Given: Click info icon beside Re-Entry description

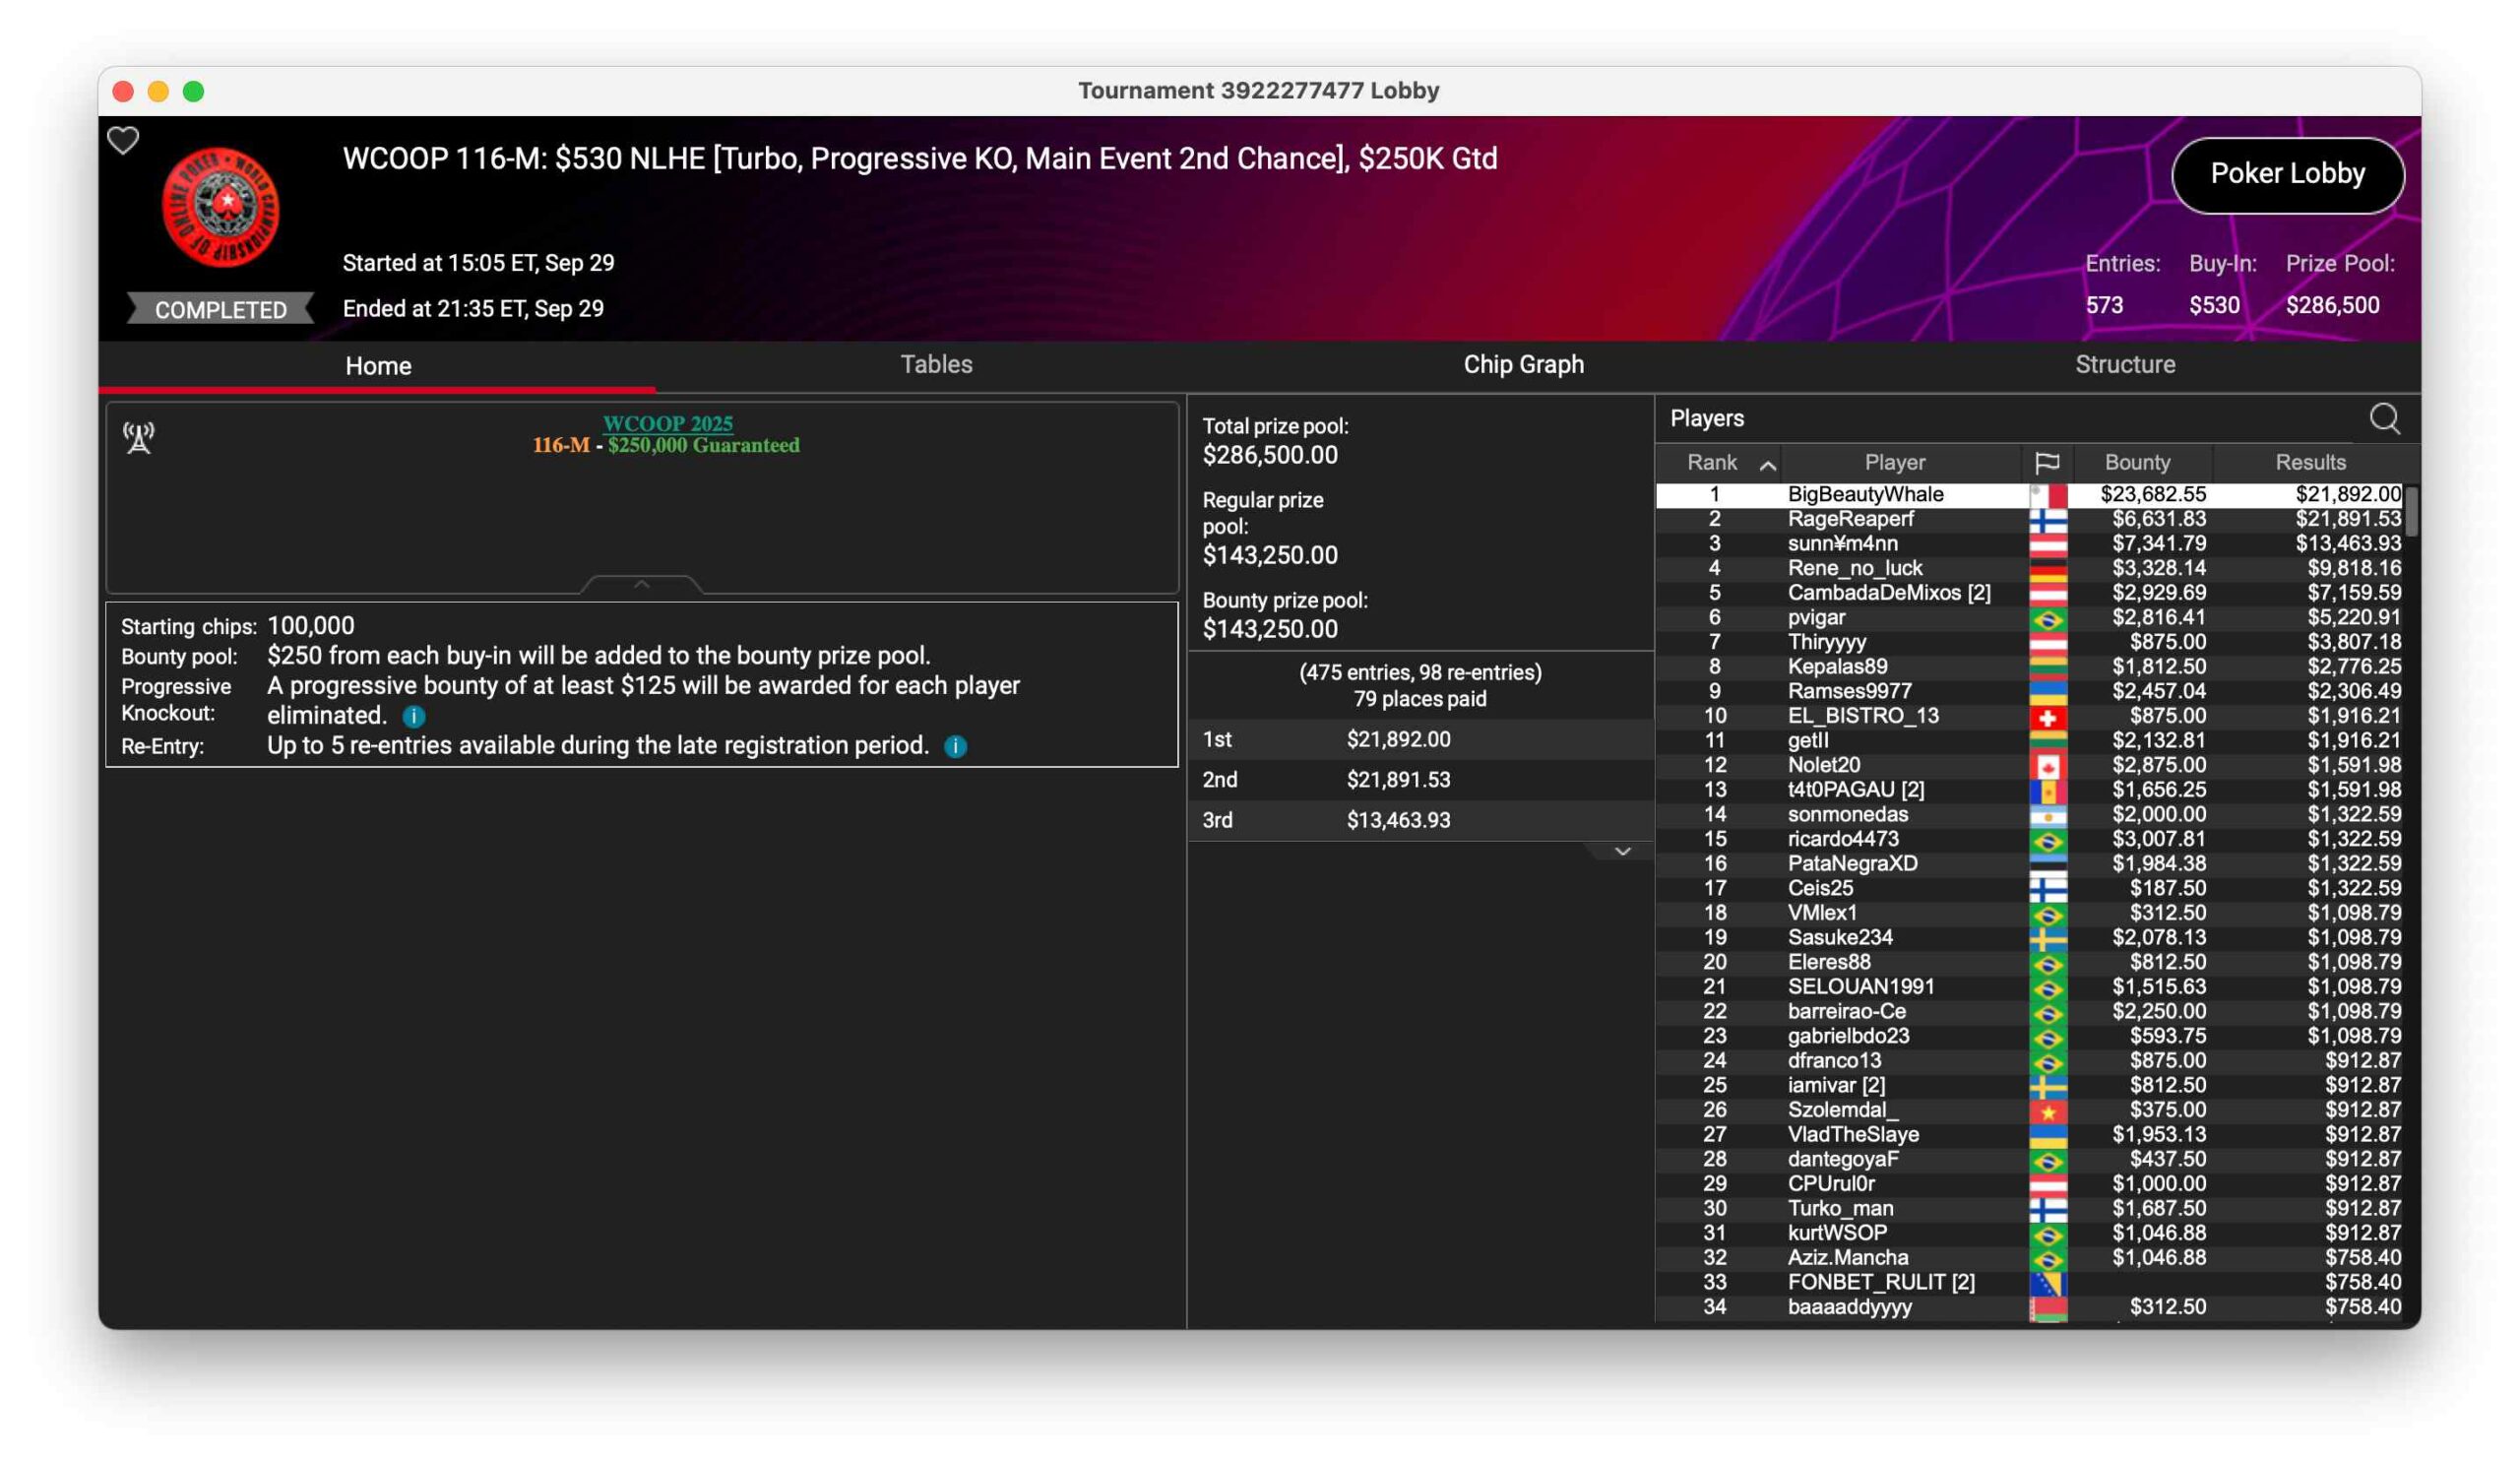Looking at the screenshot, I should (955, 746).
